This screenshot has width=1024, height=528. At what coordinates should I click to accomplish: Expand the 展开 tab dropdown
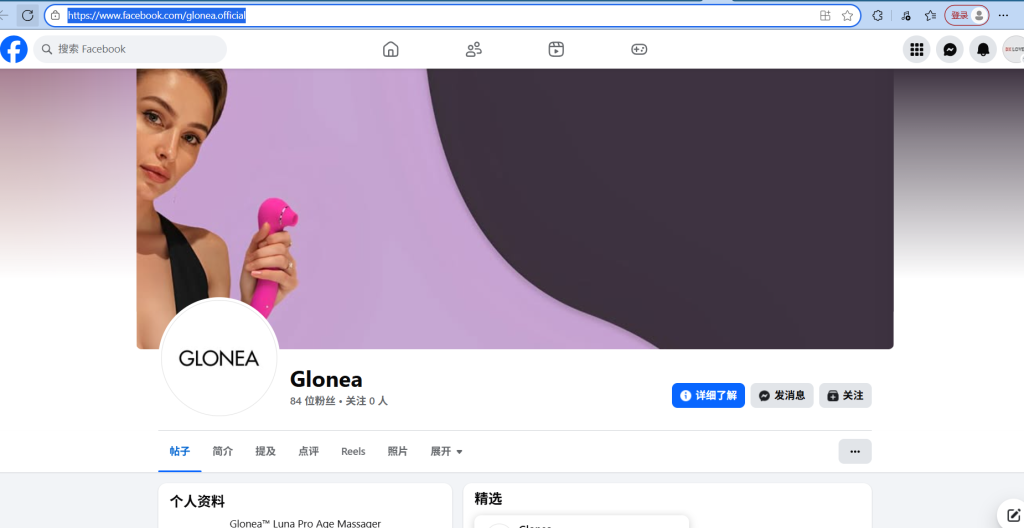(447, 452)
